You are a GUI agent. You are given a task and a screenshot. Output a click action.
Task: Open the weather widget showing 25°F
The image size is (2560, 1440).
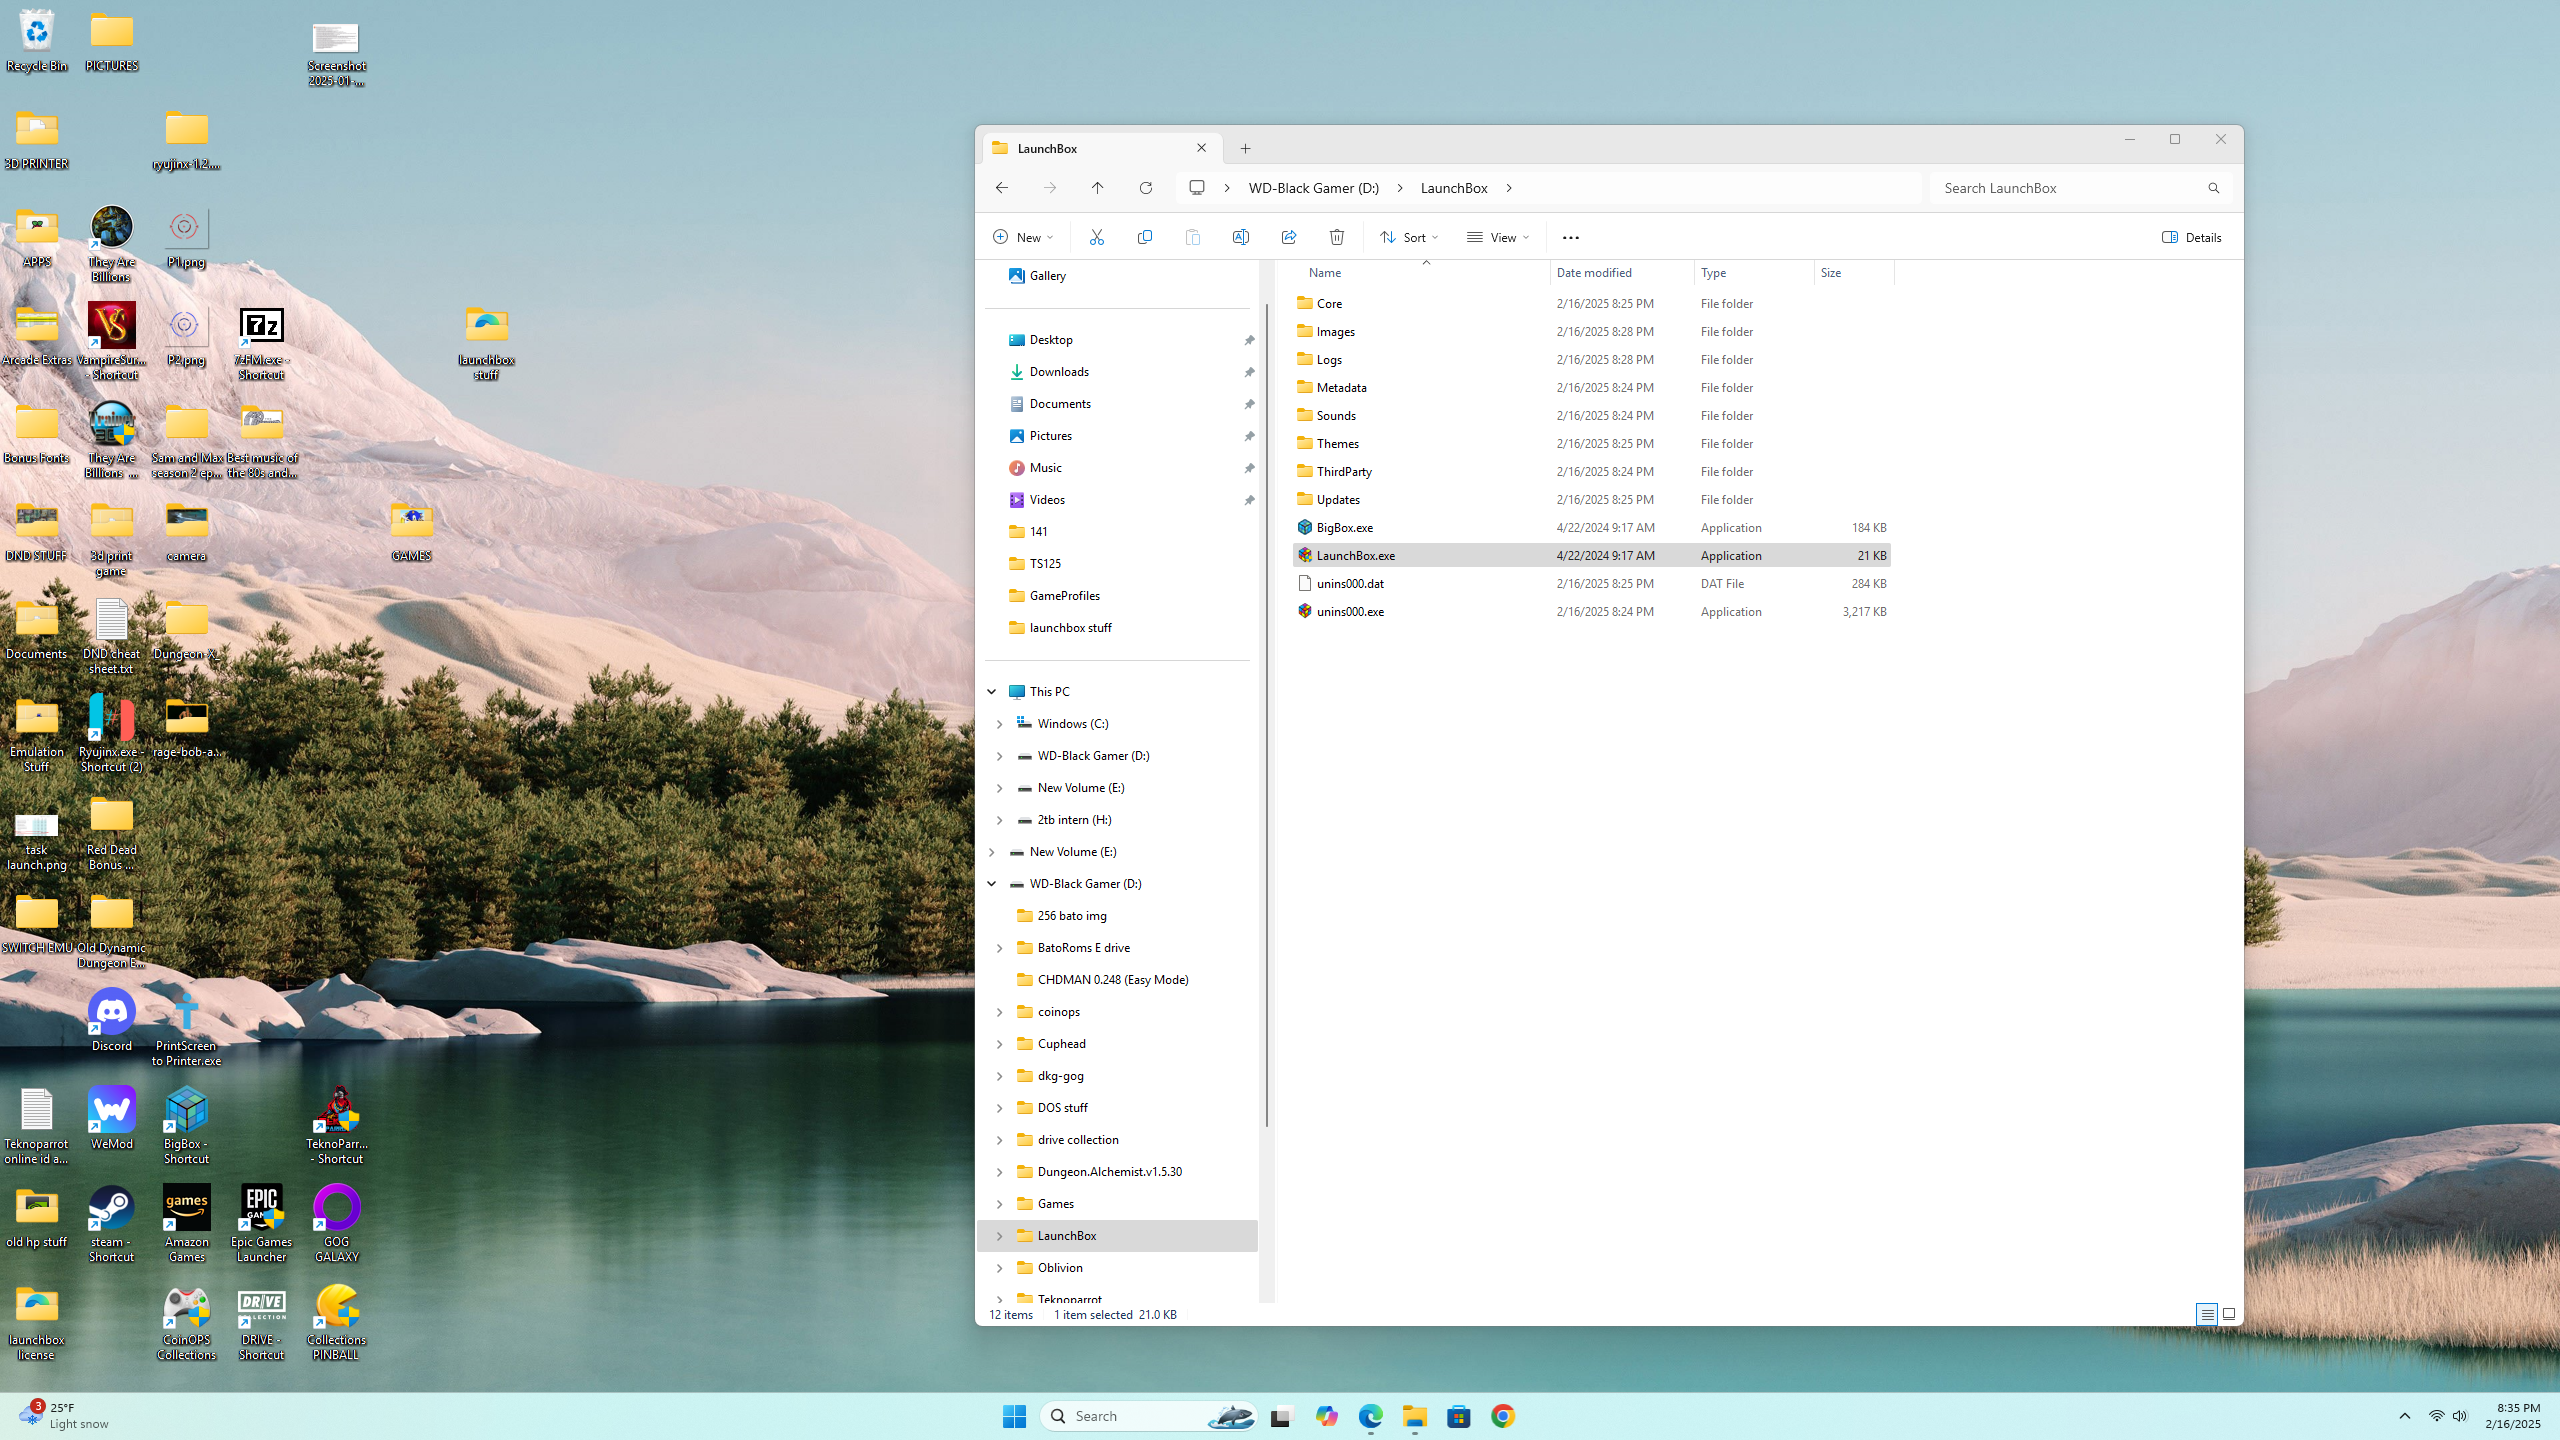pyautogui.click(x=64, y=1416)
